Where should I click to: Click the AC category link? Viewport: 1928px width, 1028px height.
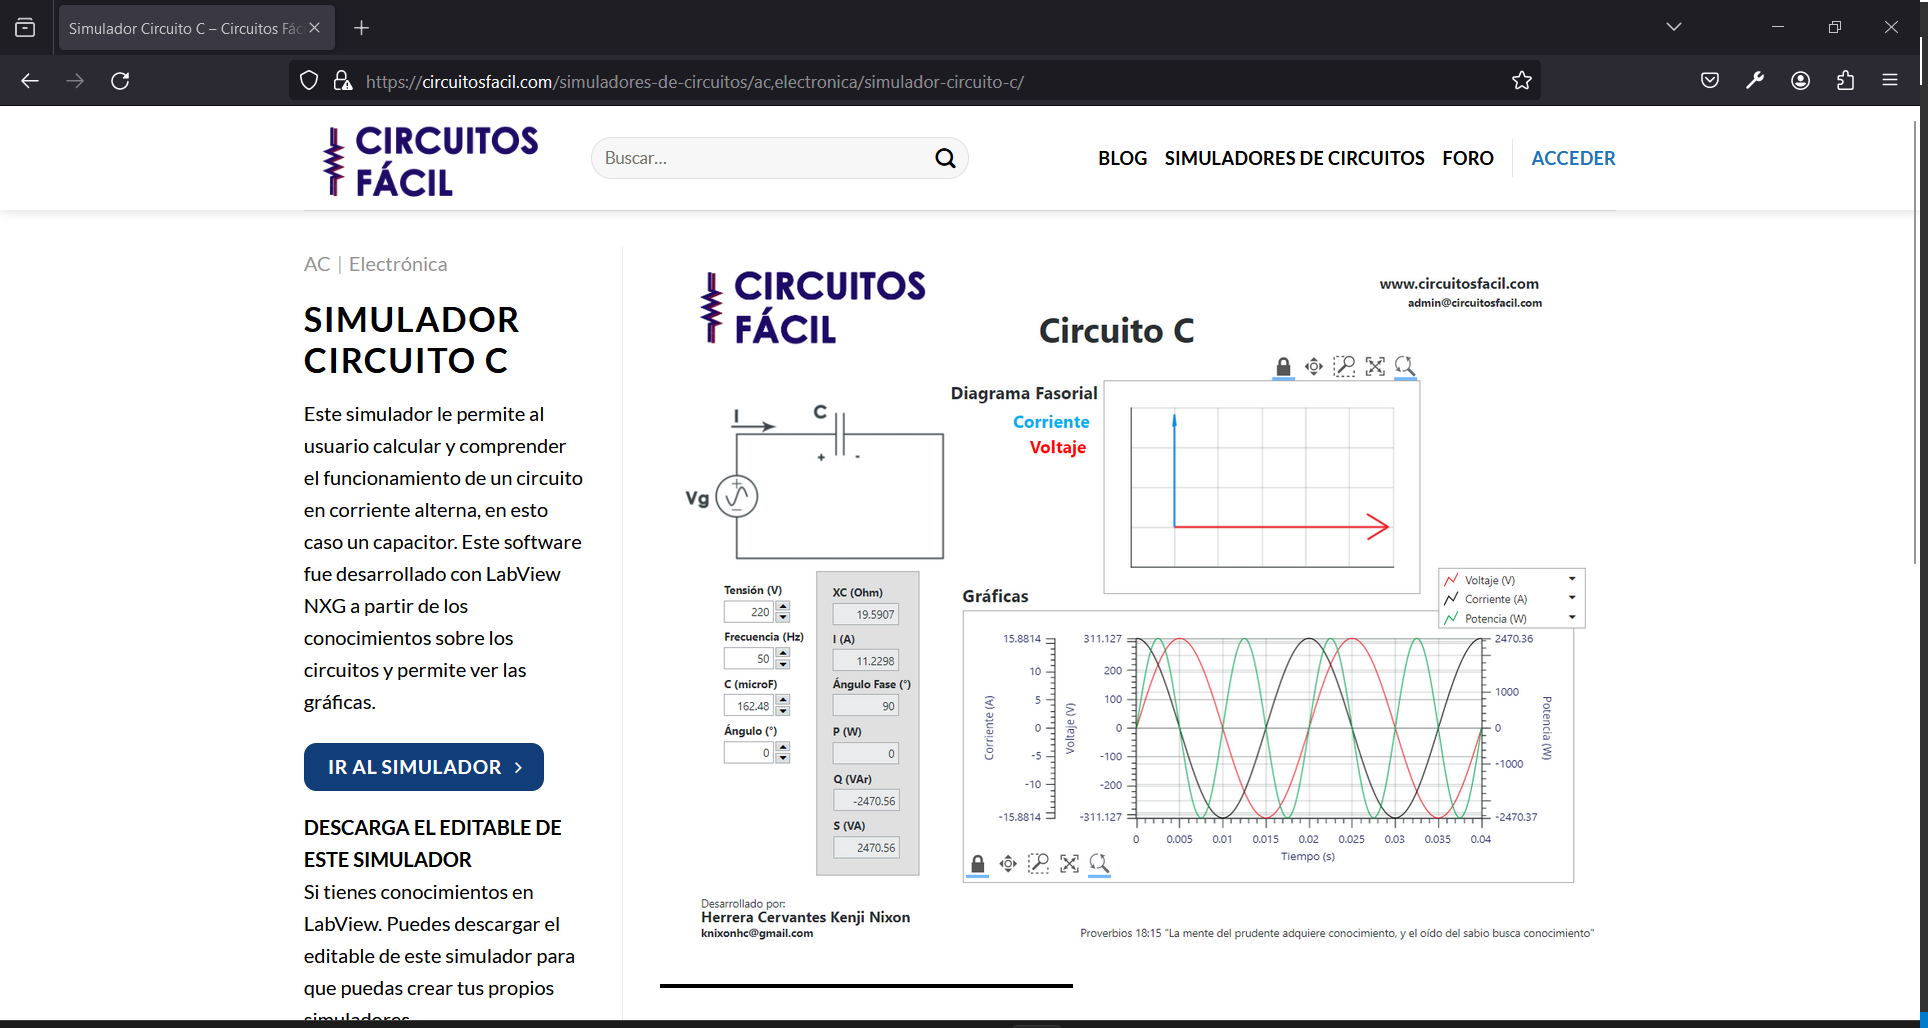[317, 264]
